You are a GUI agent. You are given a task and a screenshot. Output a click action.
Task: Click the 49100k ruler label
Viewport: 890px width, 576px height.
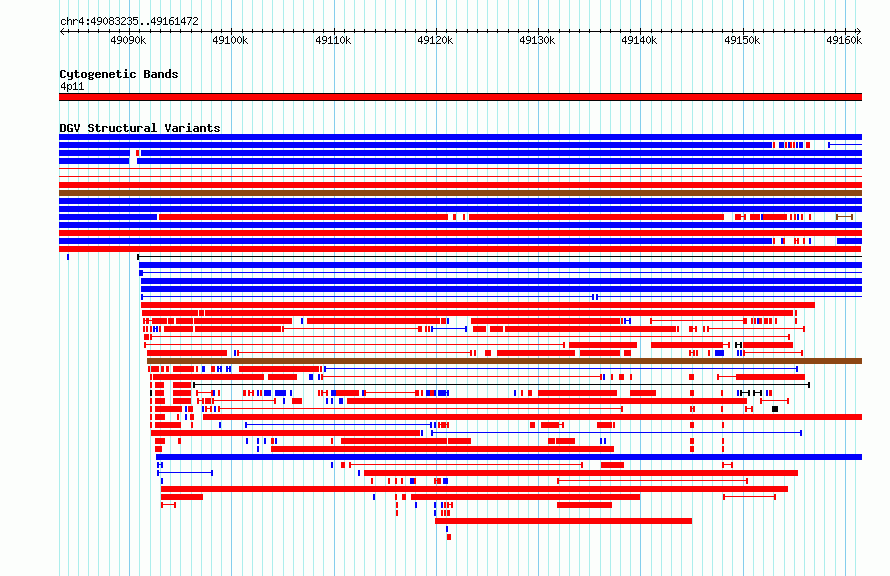tap(230, 40)
